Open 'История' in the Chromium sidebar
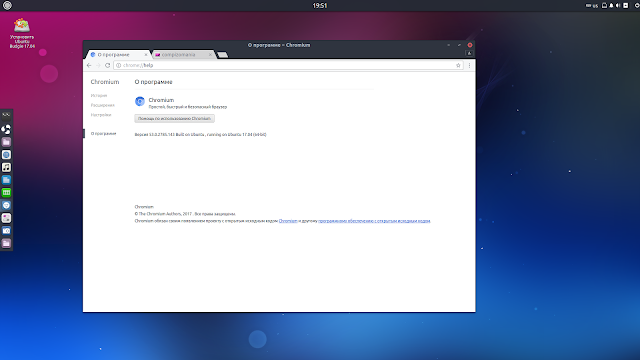 pyautogui.click(x=99, y=96)
